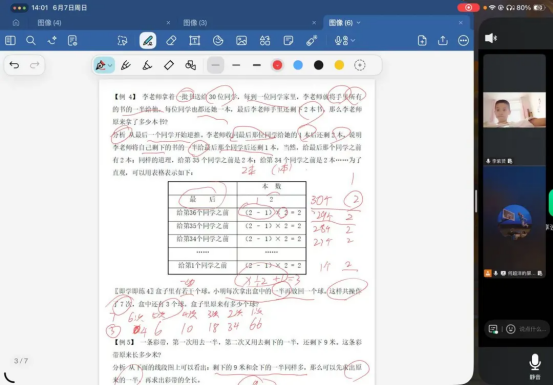
Task: Open the sticky note tool
Action: [x=288, y=41]
